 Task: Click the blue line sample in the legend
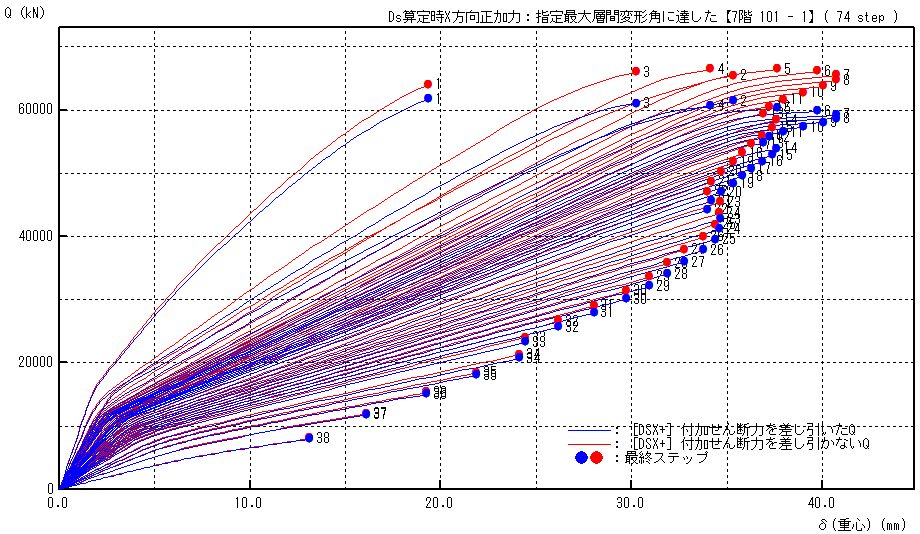(590, 430)
